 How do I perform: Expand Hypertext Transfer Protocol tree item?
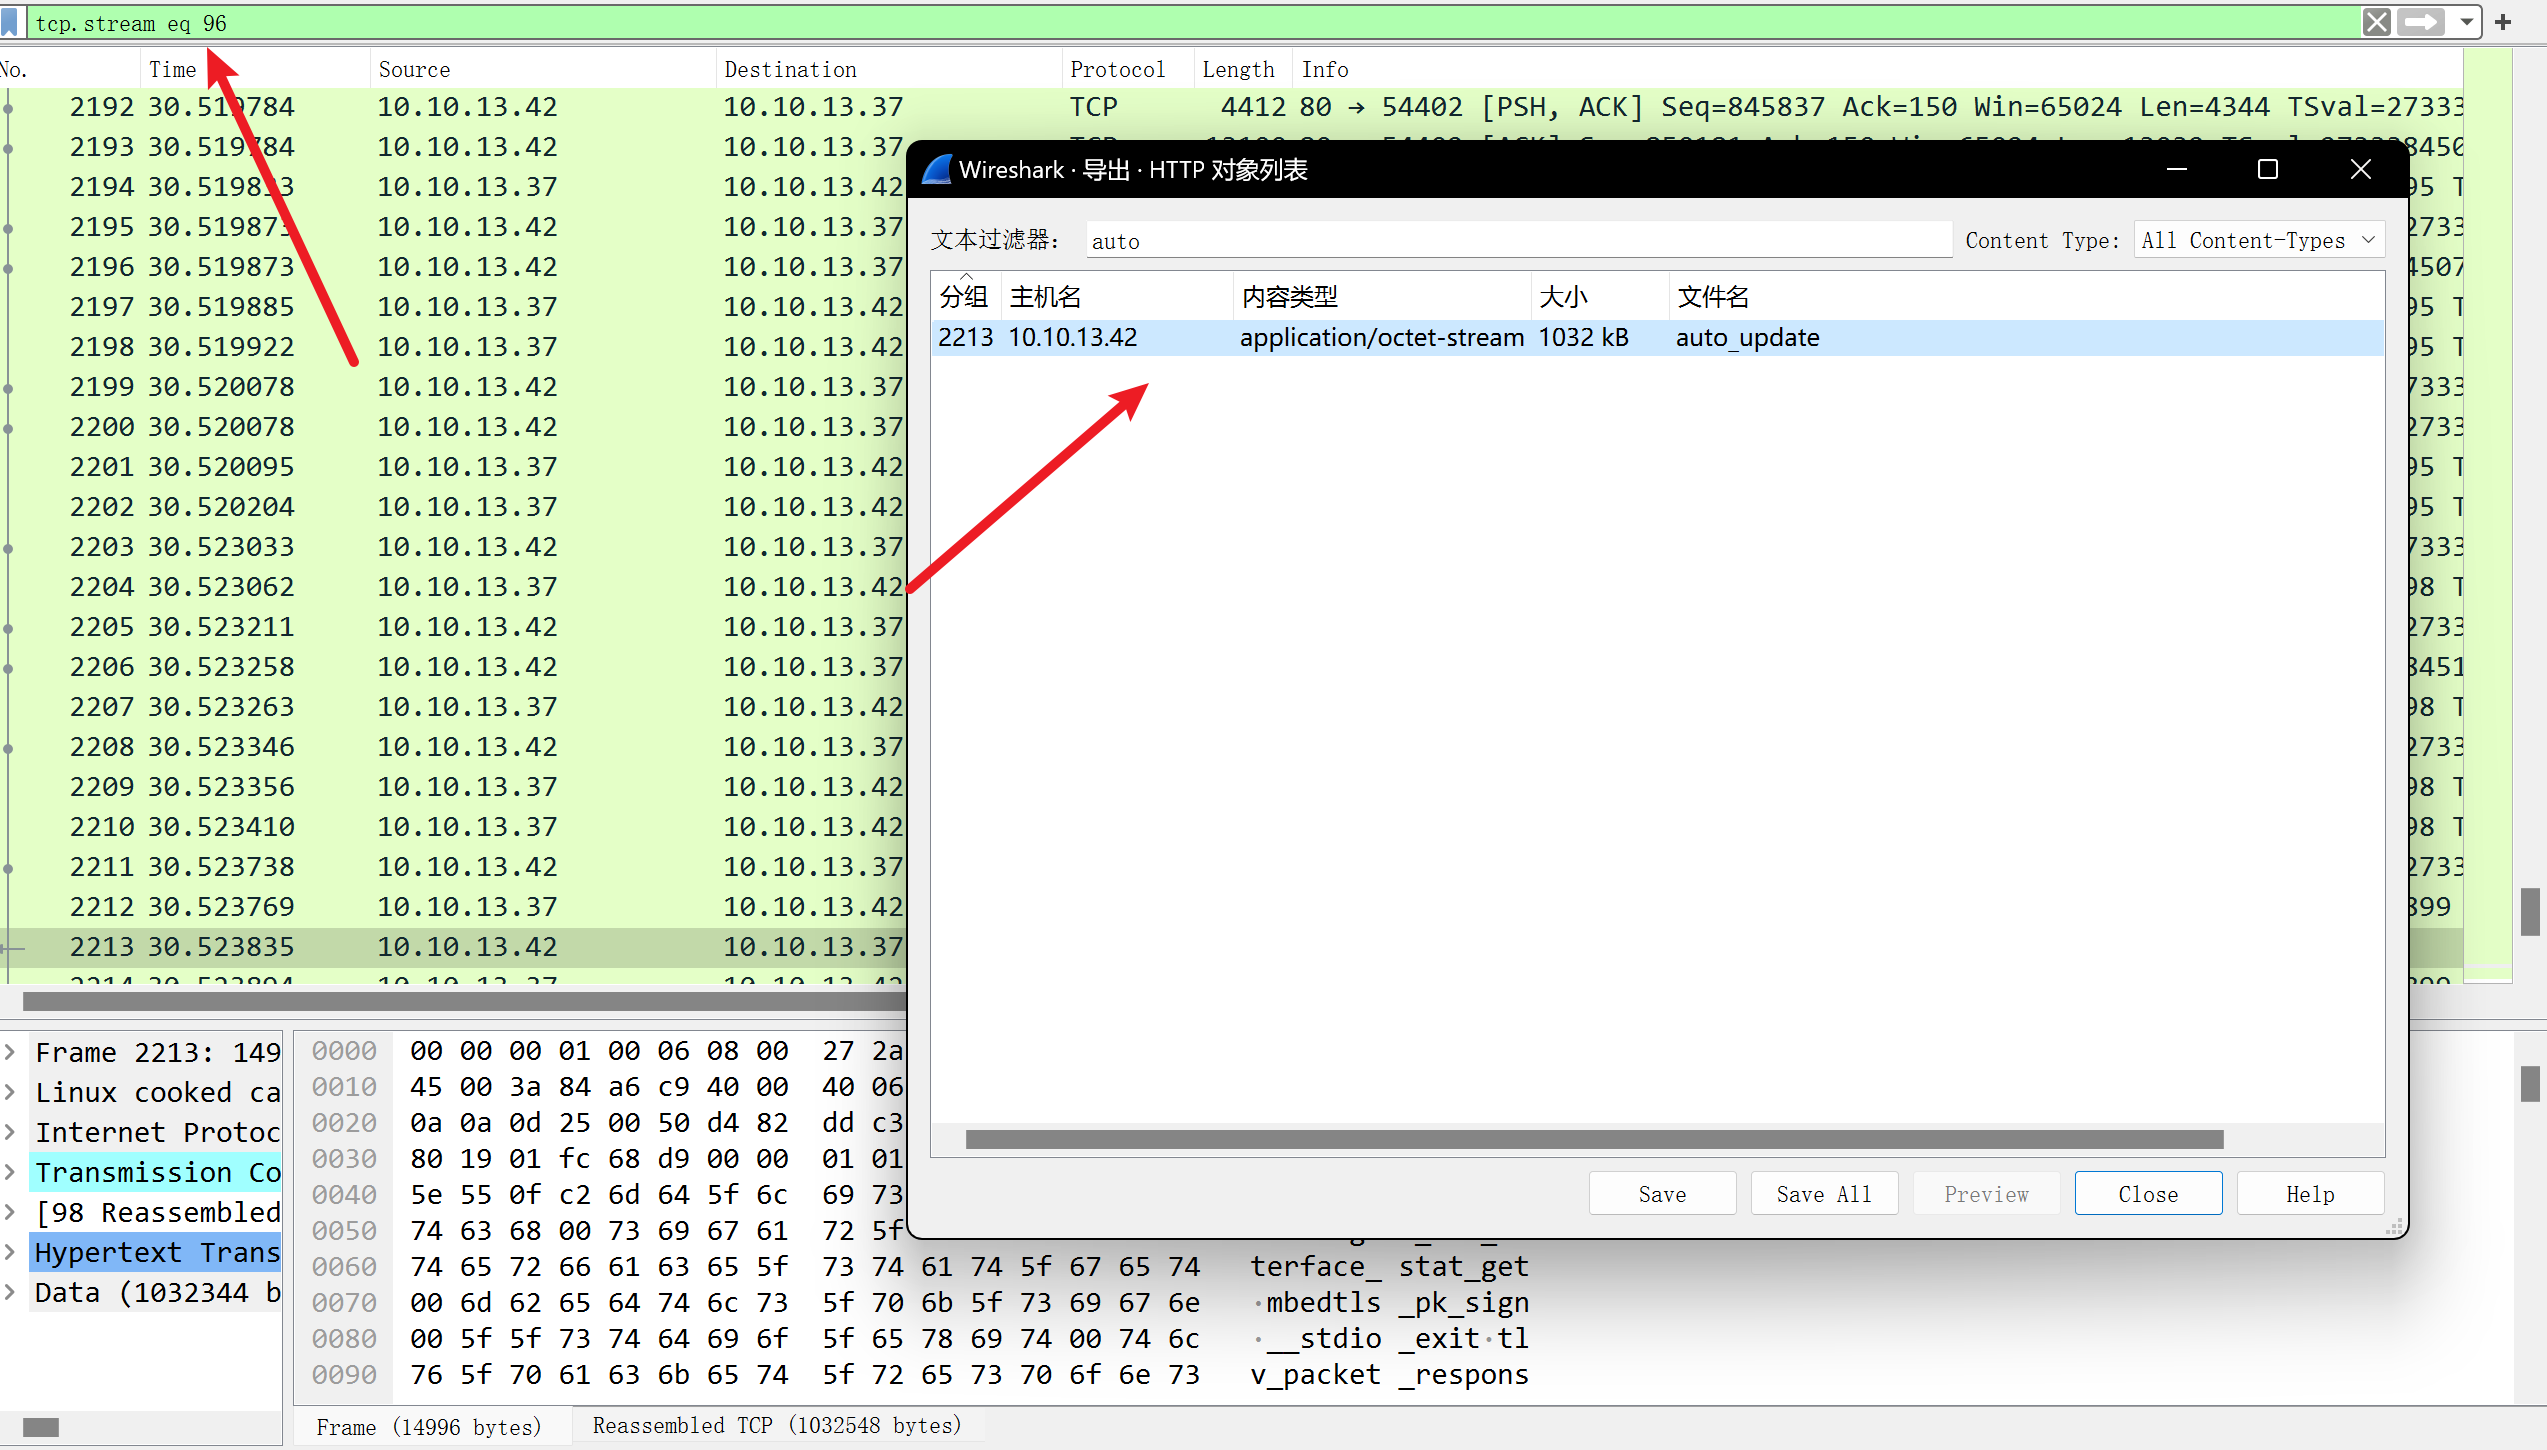10,1252
